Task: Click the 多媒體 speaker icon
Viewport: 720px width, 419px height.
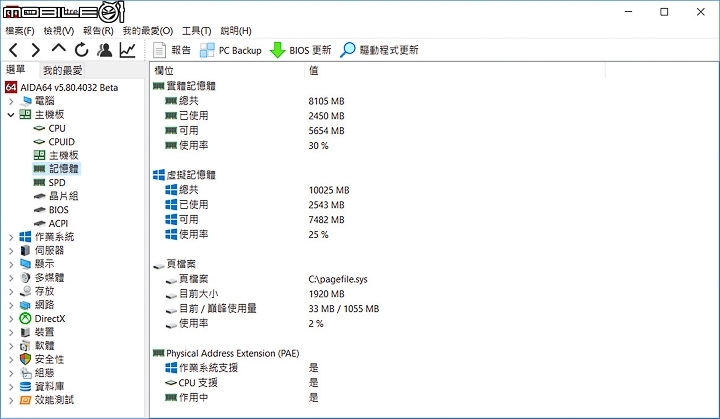Action: point(25,277)
